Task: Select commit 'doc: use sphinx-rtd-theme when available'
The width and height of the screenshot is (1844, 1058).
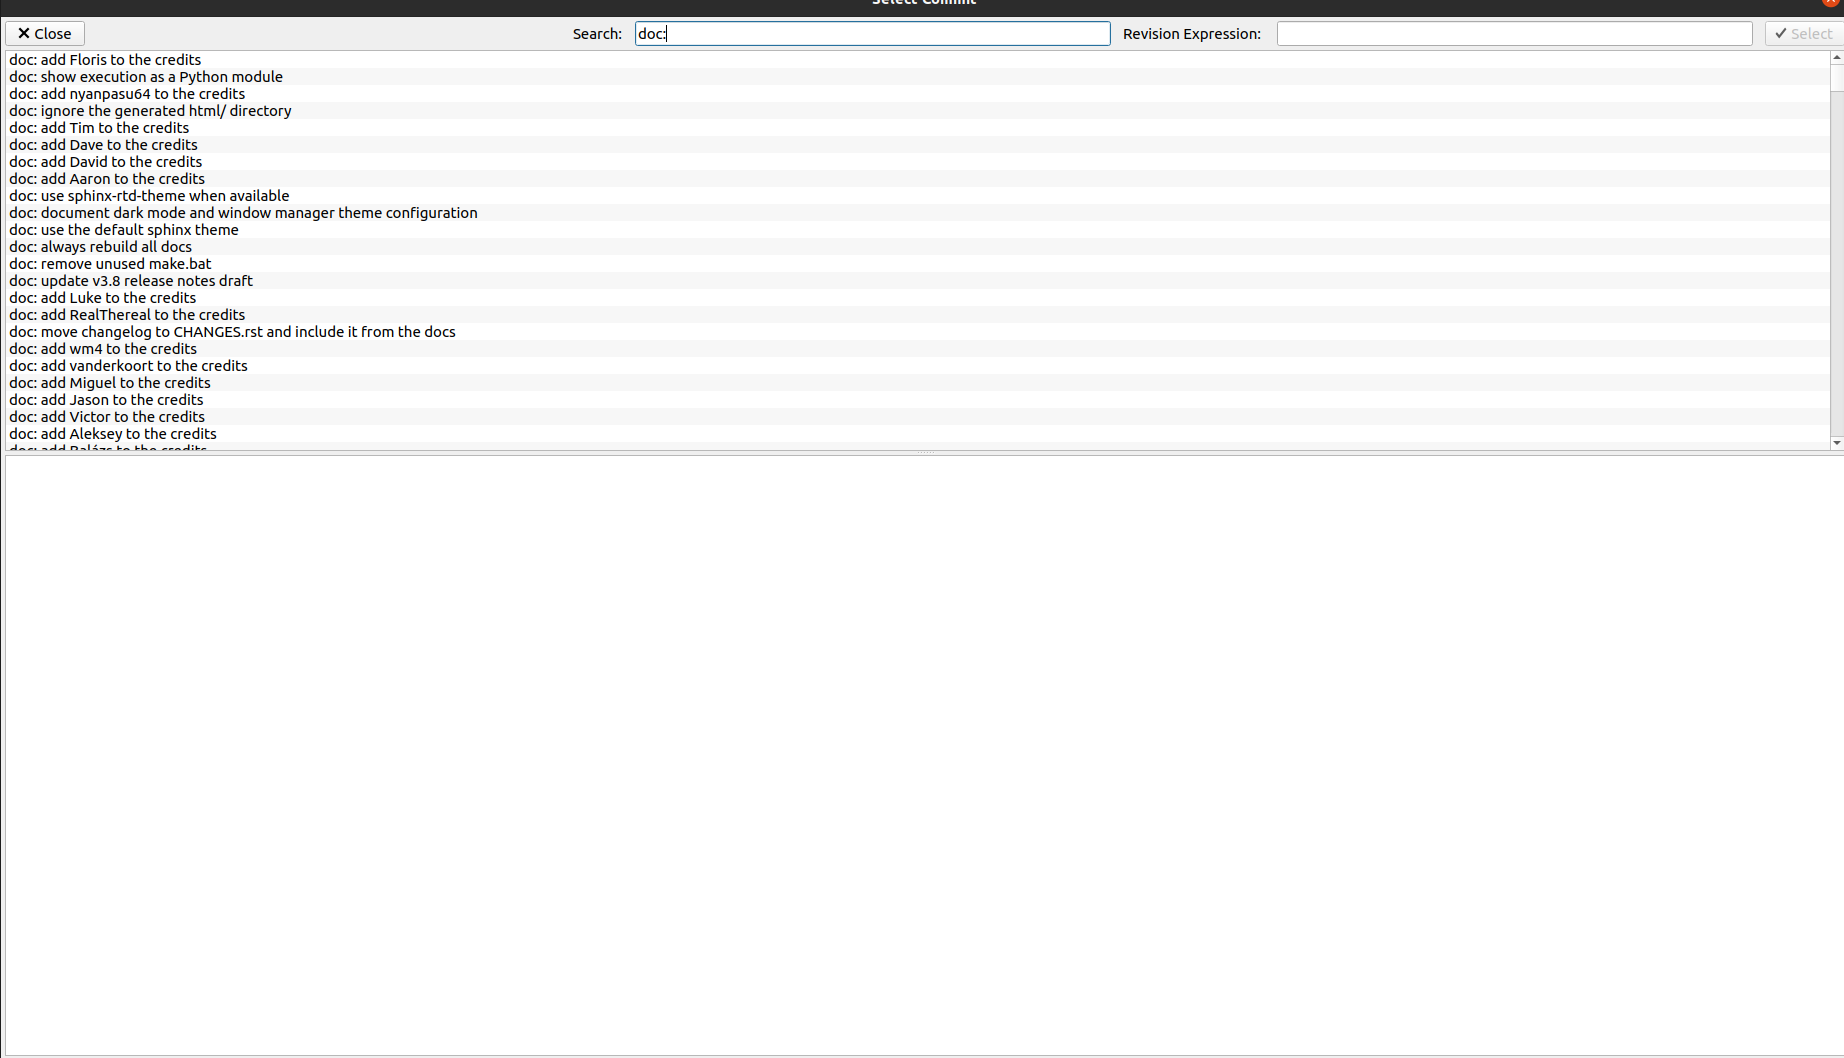Action: point(149,195)
